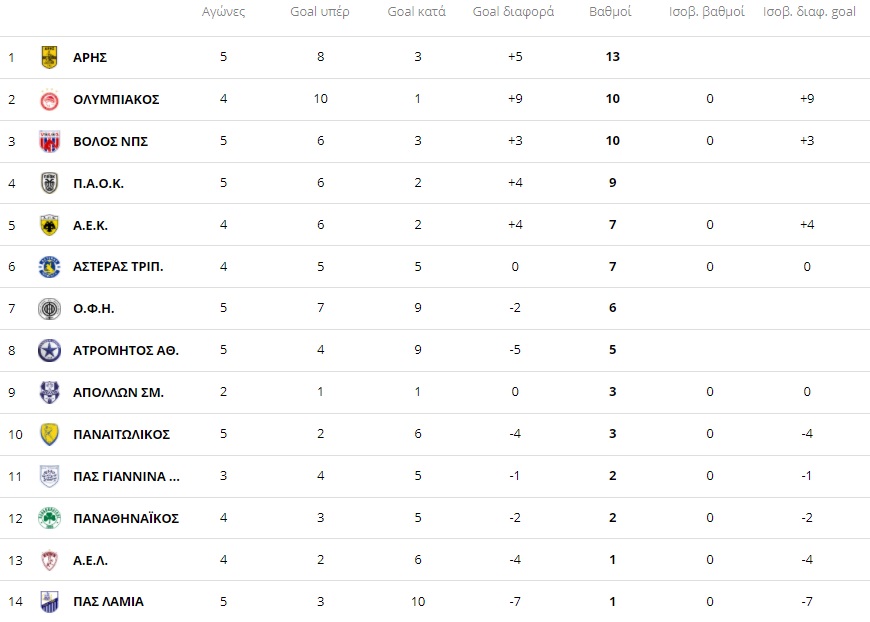Click the ΠΑΣ ΛΑΜΙΑ team crest
The image size is (870, 622).
(49, 601)
